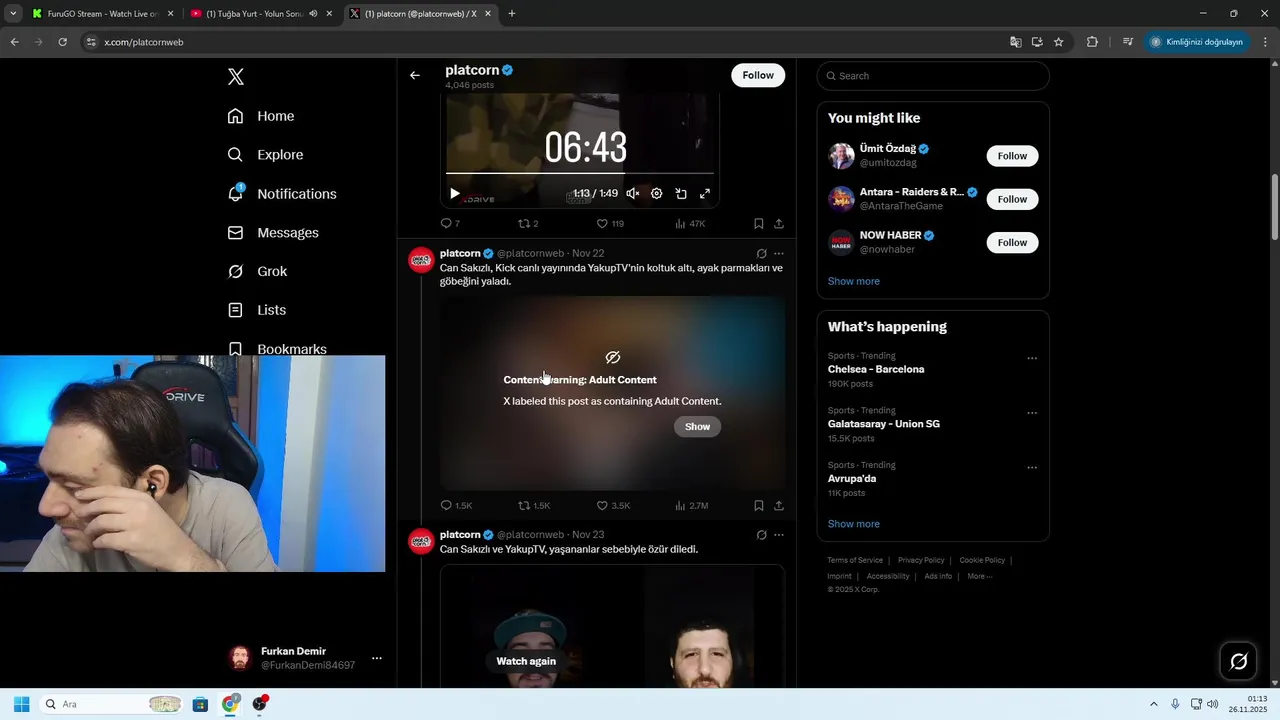Like the post with 119 likes
Screen dimensions: 1280x720
coord(610,224)
